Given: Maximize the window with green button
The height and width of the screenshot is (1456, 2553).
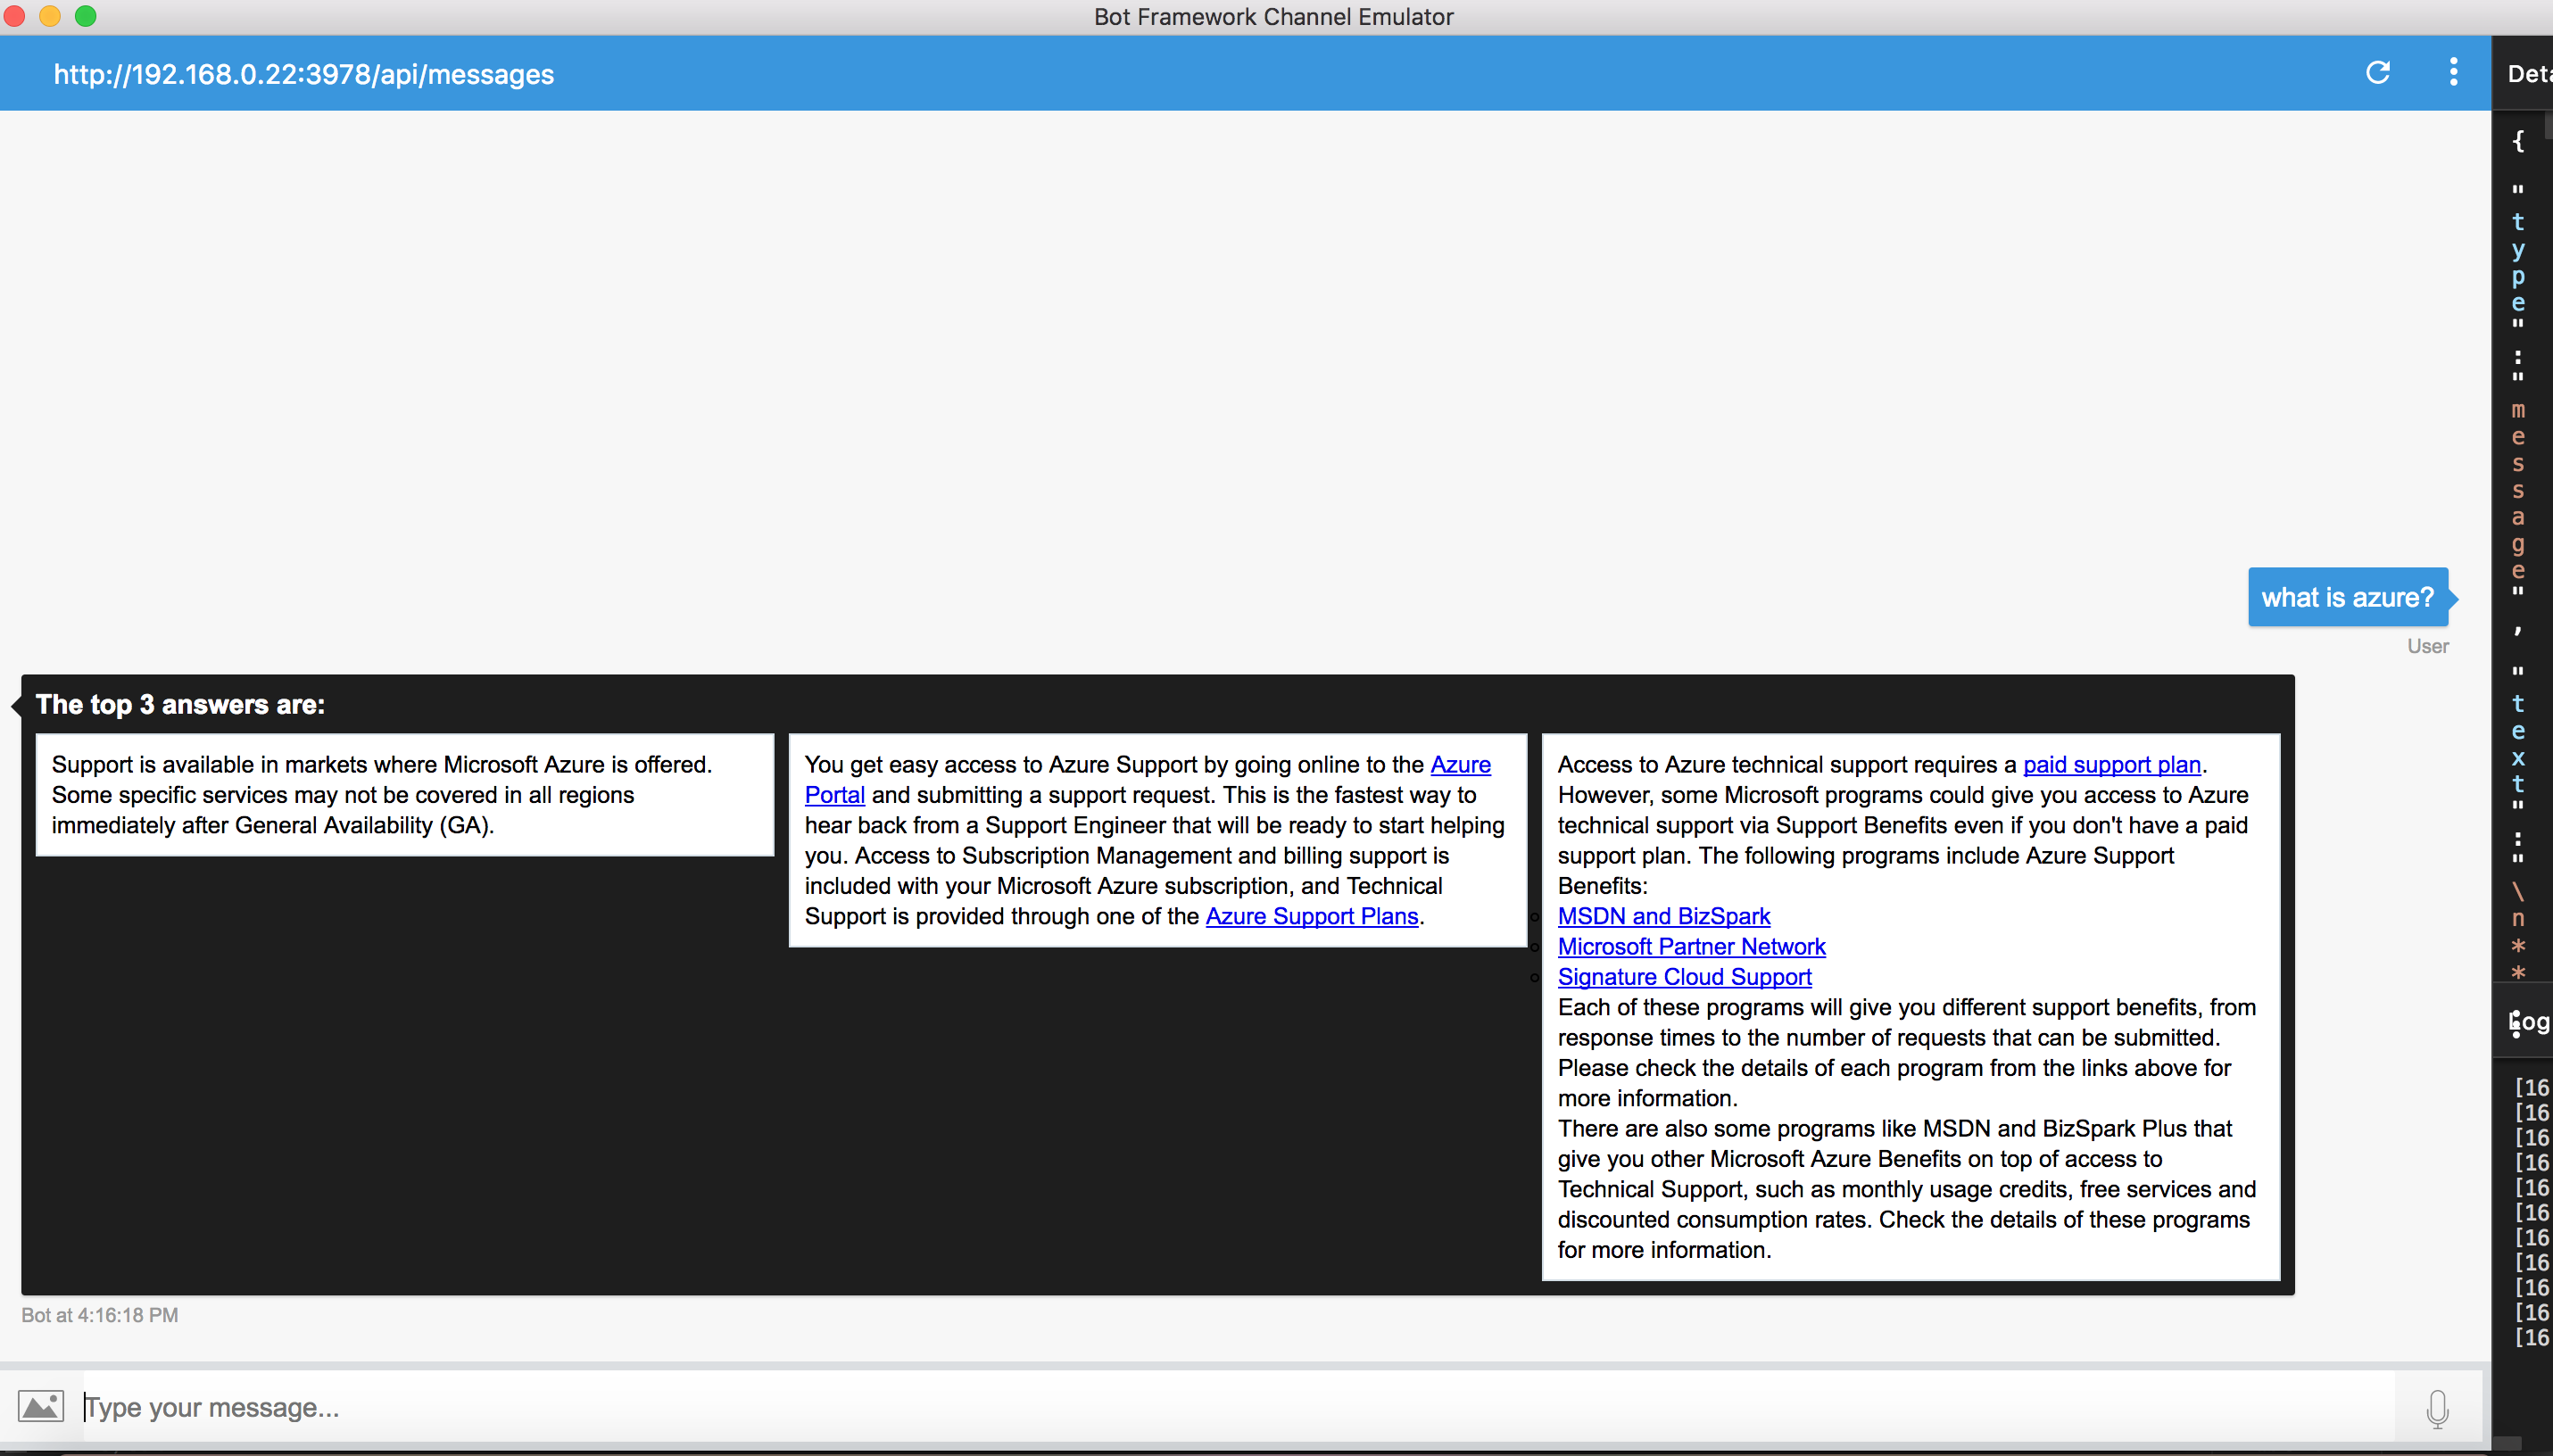Looking at the screenshot, I should tap(86, 16).
